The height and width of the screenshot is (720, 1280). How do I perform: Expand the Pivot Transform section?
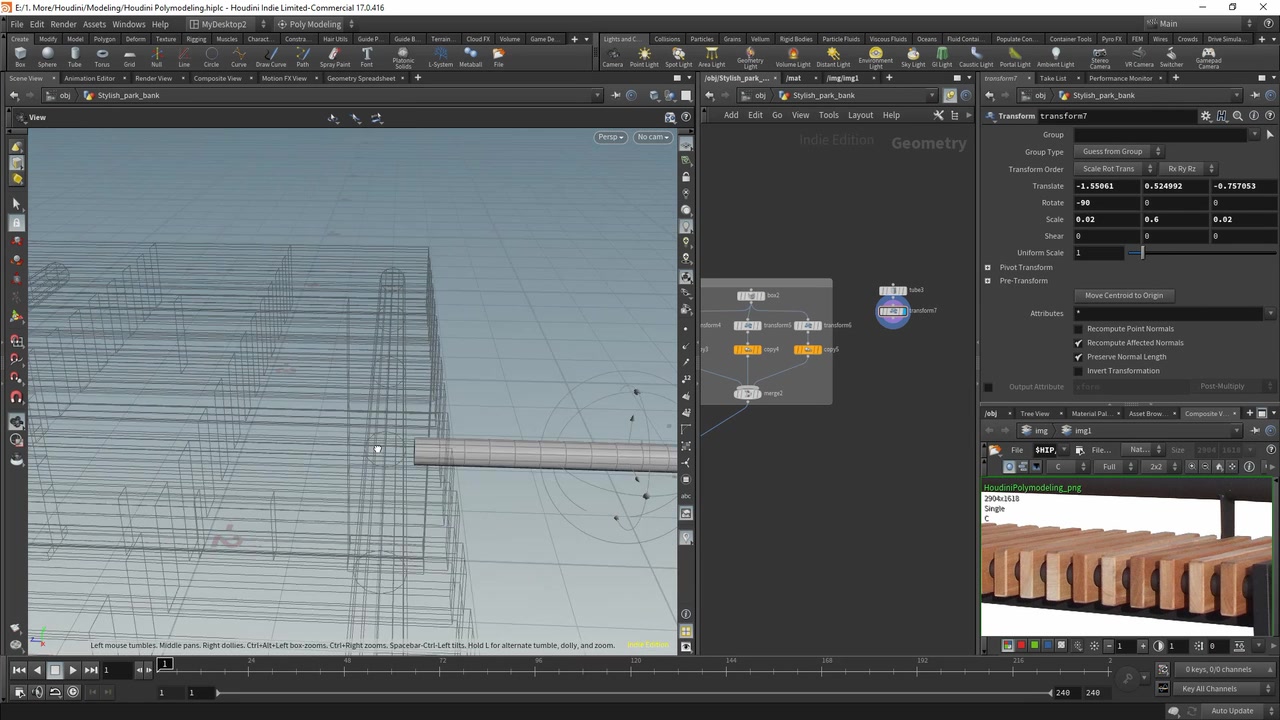[988, 267]
